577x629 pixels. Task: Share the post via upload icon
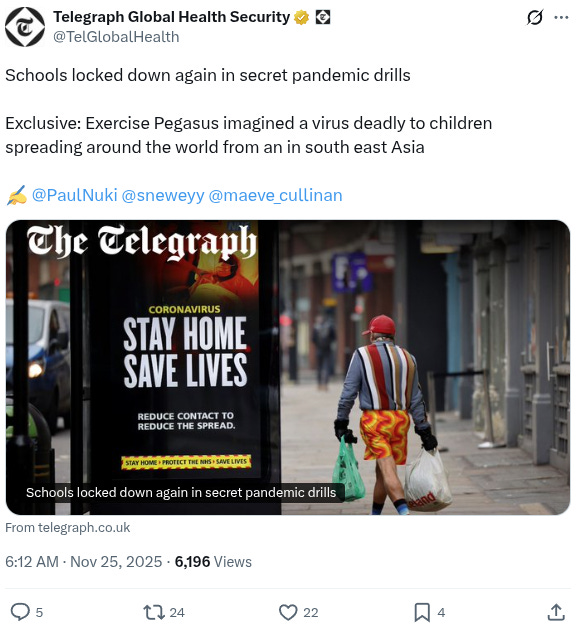pyautogui.click(x=556, y=612)
